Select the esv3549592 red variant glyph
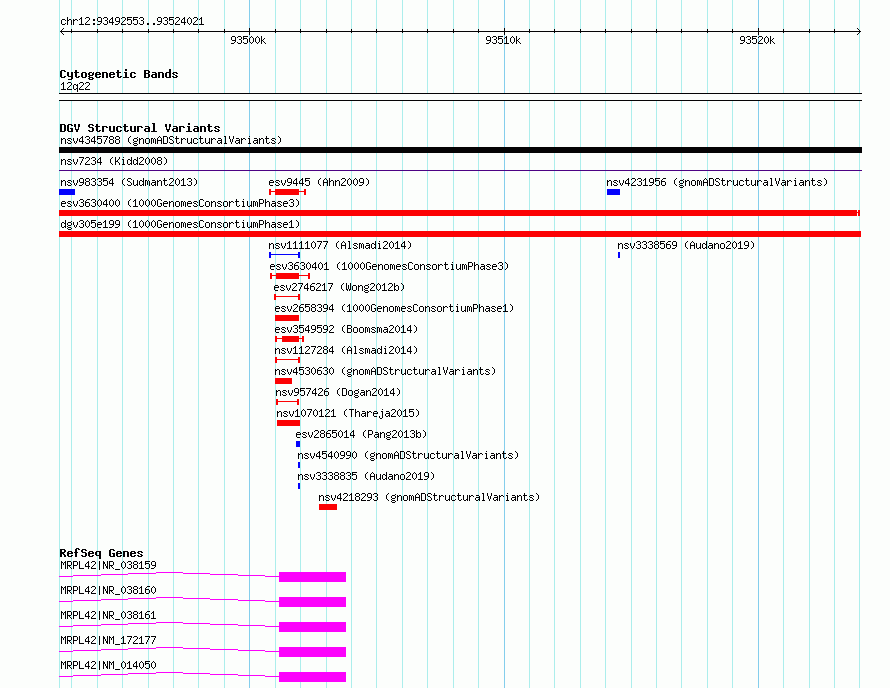Screen dimensions: 890x688 coord(289,339)
